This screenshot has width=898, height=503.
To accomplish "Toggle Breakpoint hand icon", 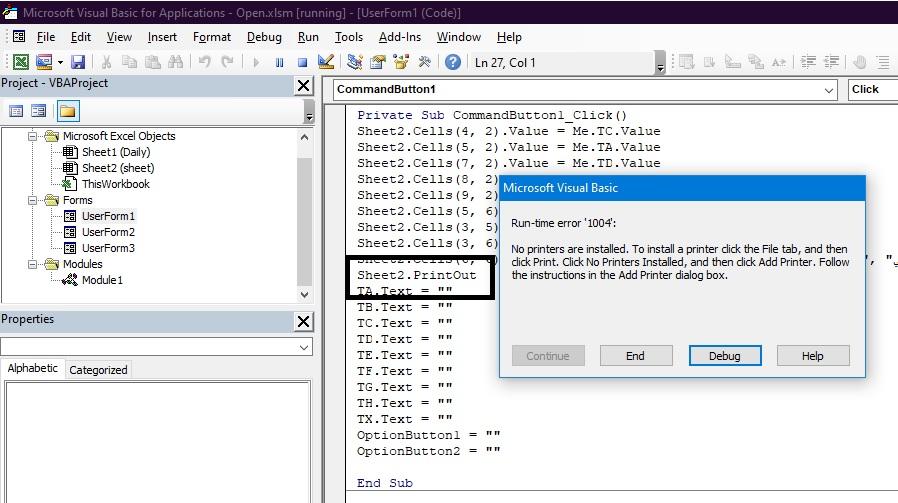I will (859, 62).
